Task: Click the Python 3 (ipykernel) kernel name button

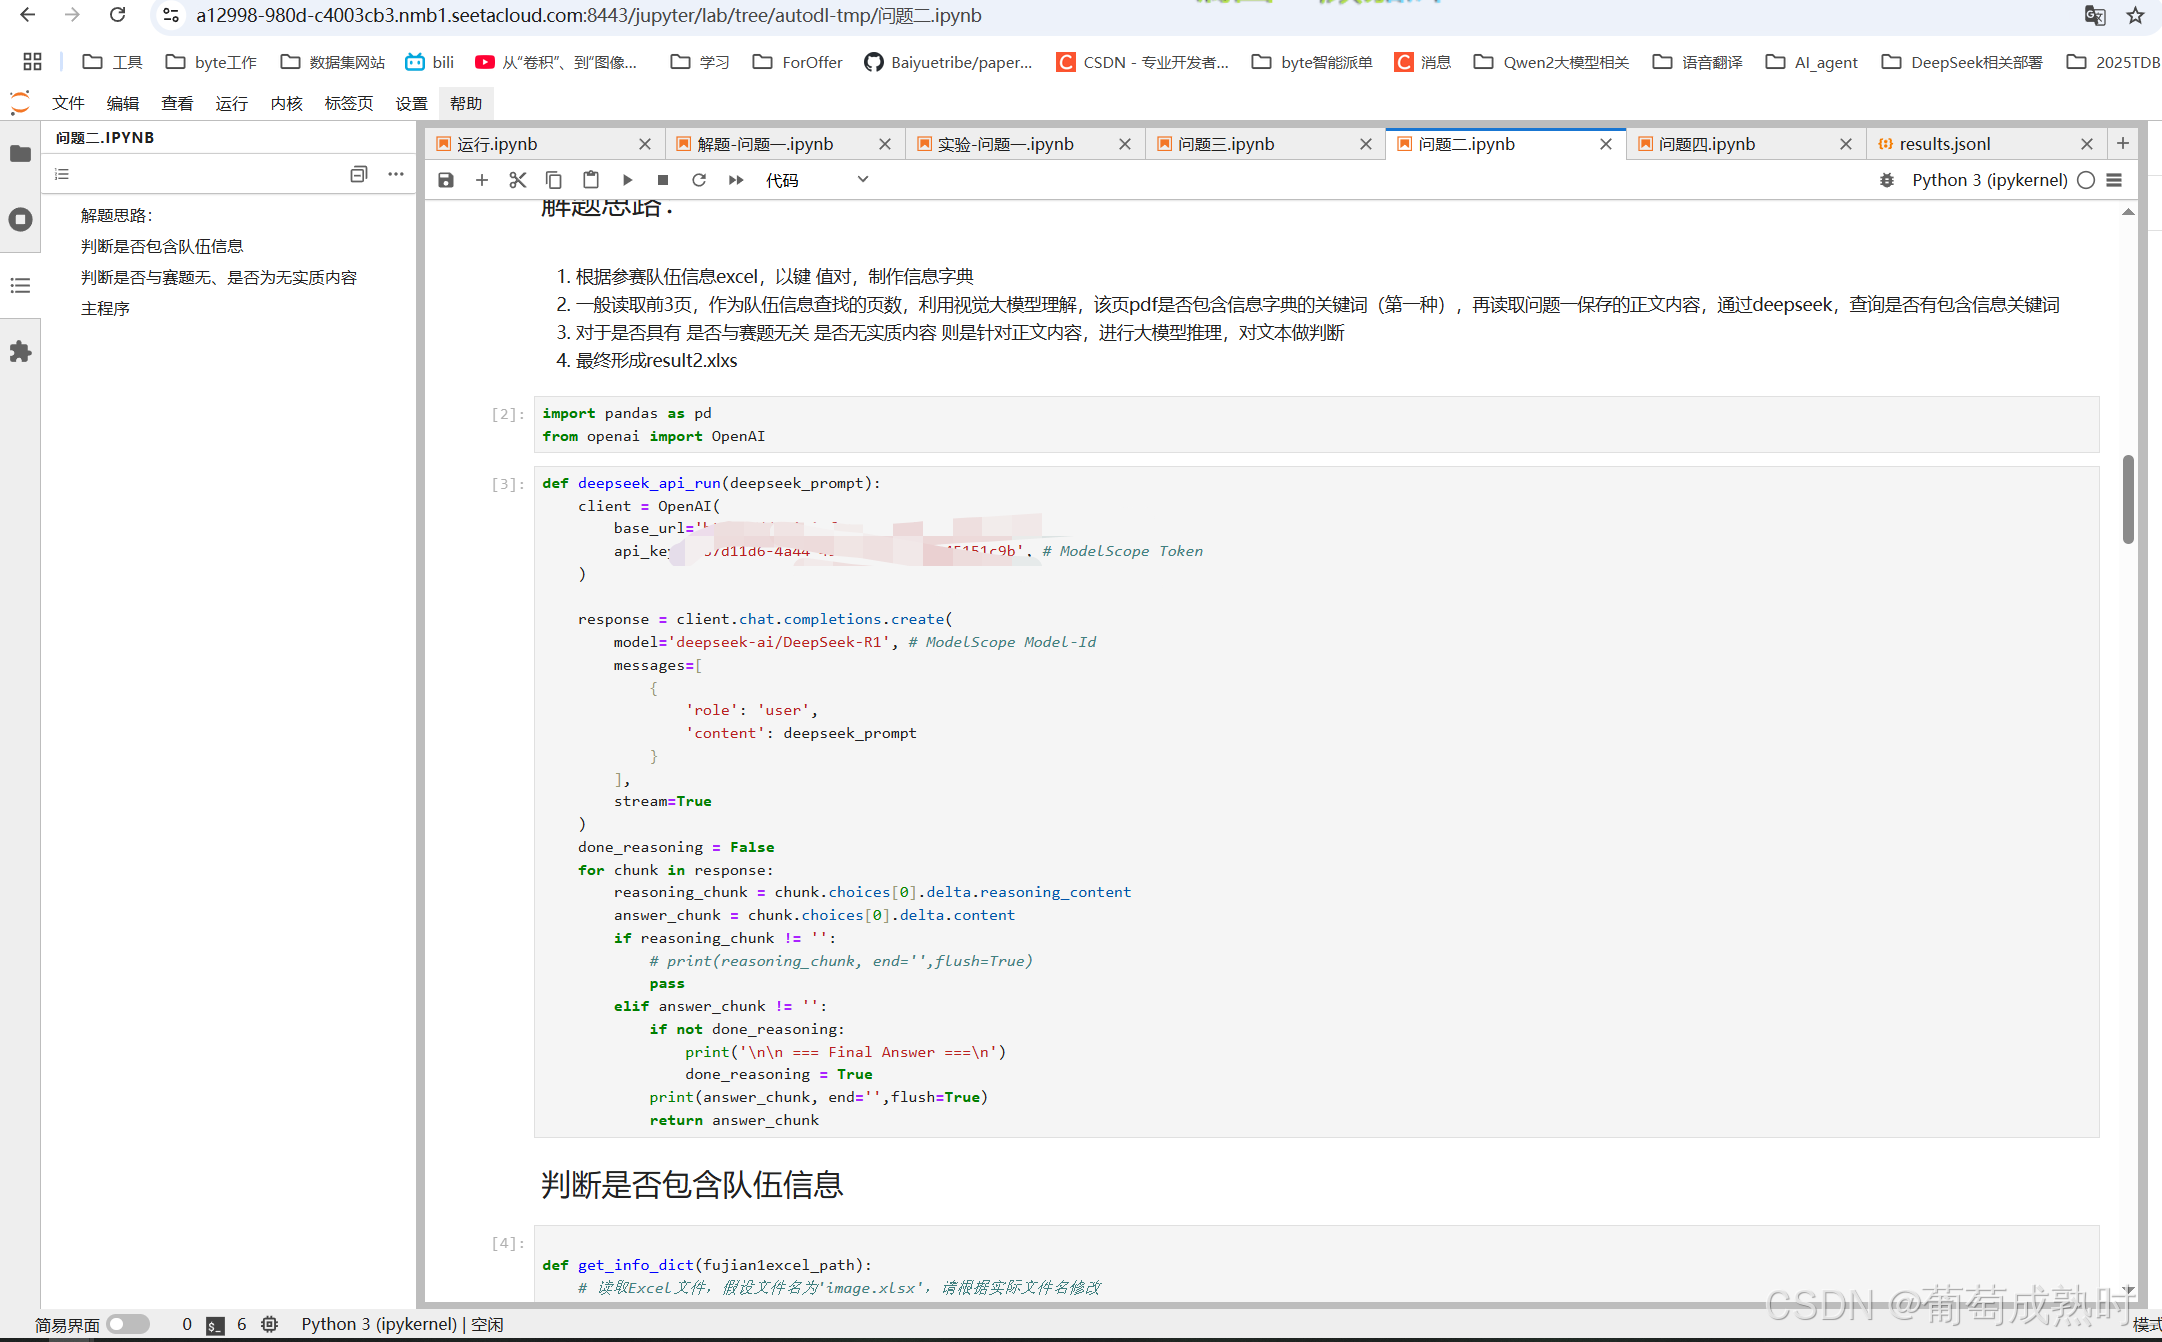Action: click(x=1989, y=180)
